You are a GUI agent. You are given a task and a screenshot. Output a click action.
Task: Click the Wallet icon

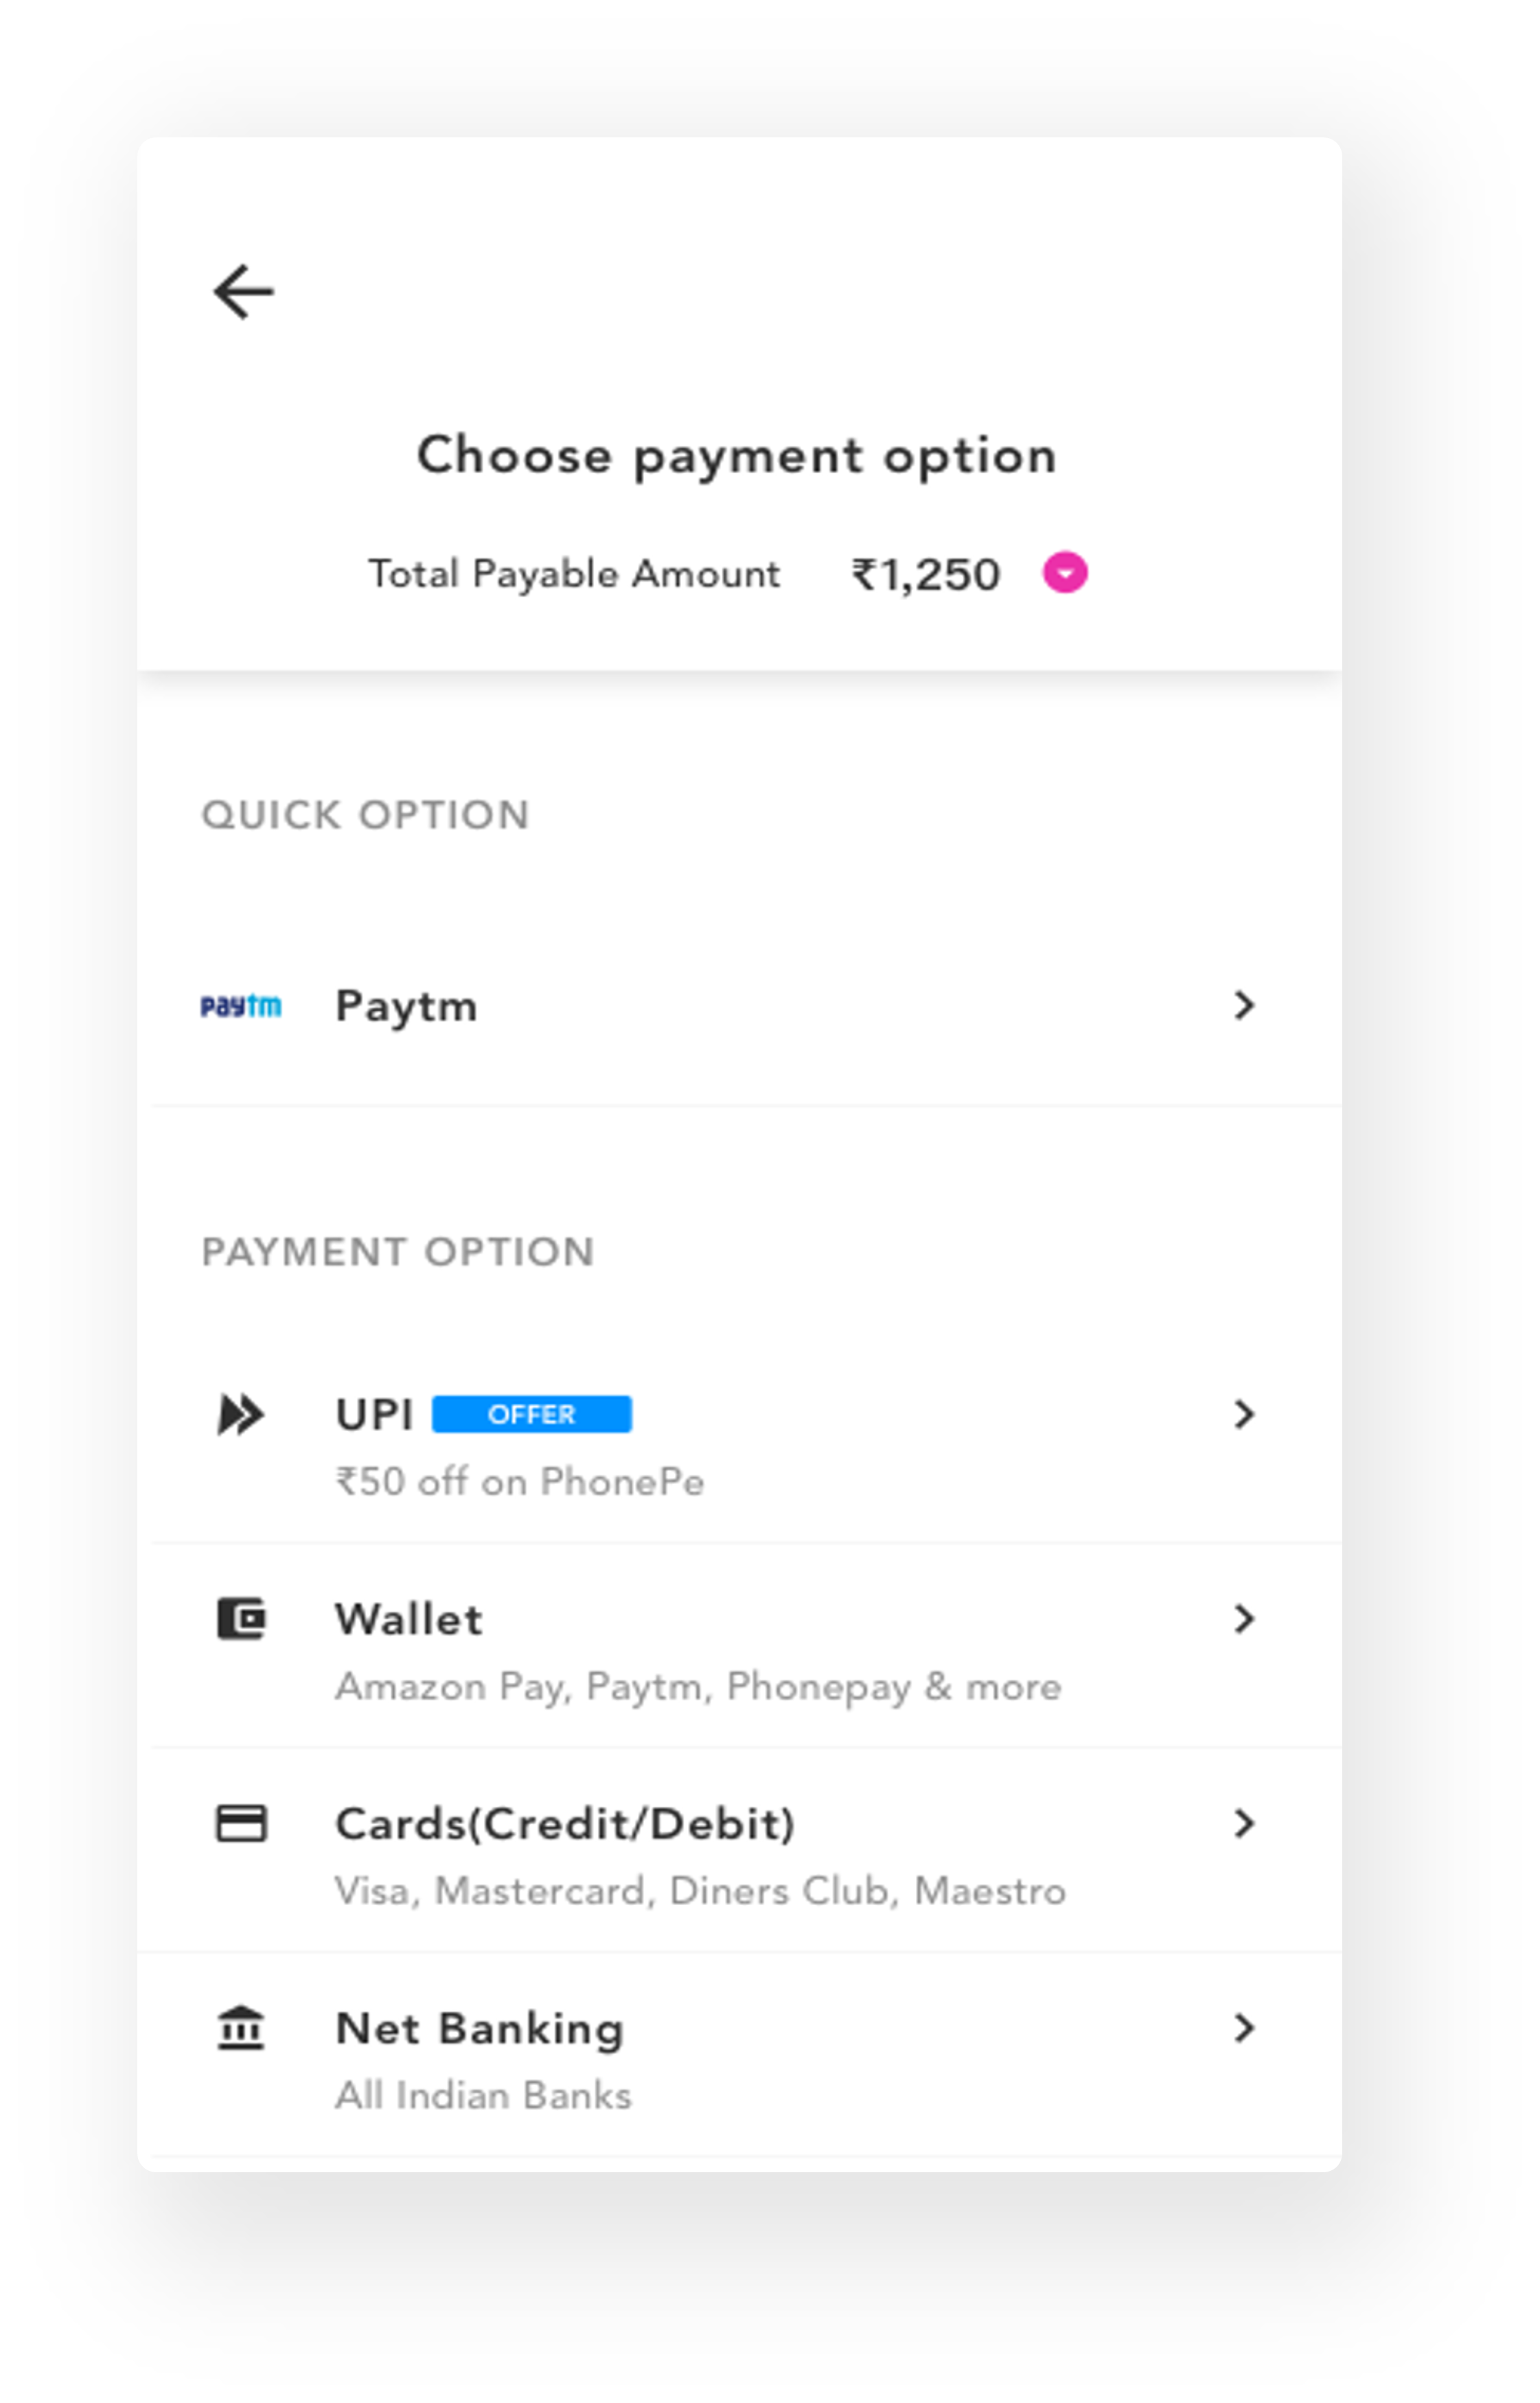click(241, 1619)
